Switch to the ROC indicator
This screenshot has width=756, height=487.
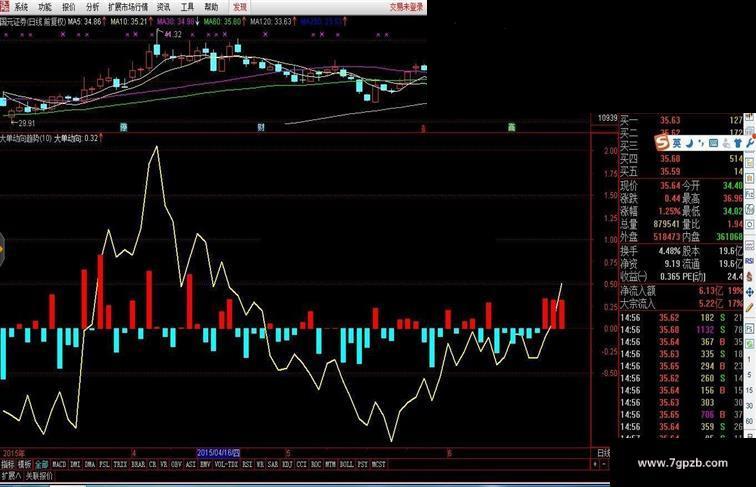click(x=316, y=464)
